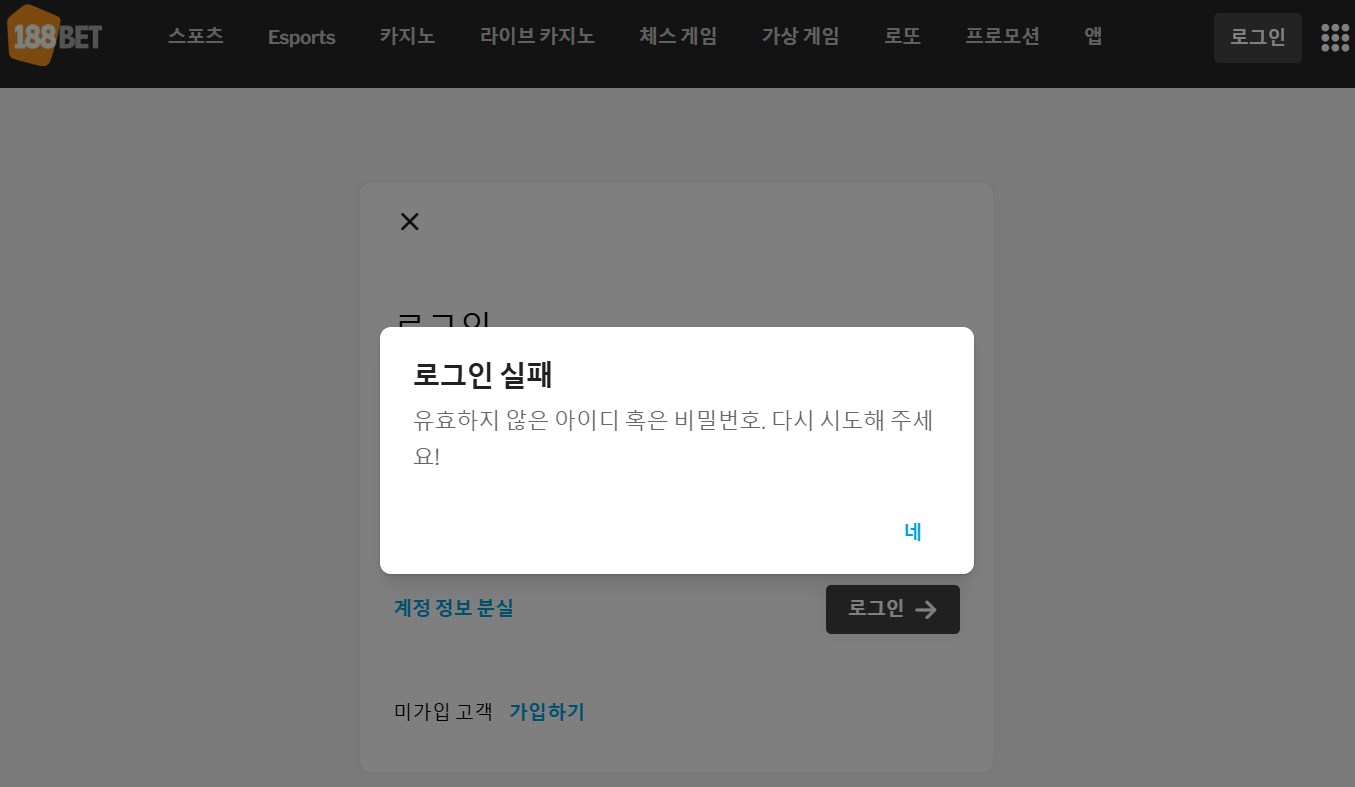Open the 로또 section
The height and width of the screenshot is (787, 1355).
(x=902, y=37)
